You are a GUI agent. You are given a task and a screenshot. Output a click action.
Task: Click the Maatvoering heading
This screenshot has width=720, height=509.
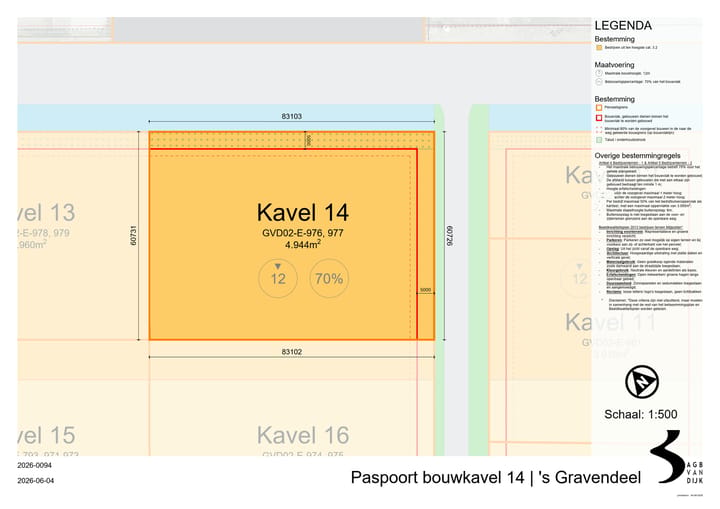click(x=614, y=65)
